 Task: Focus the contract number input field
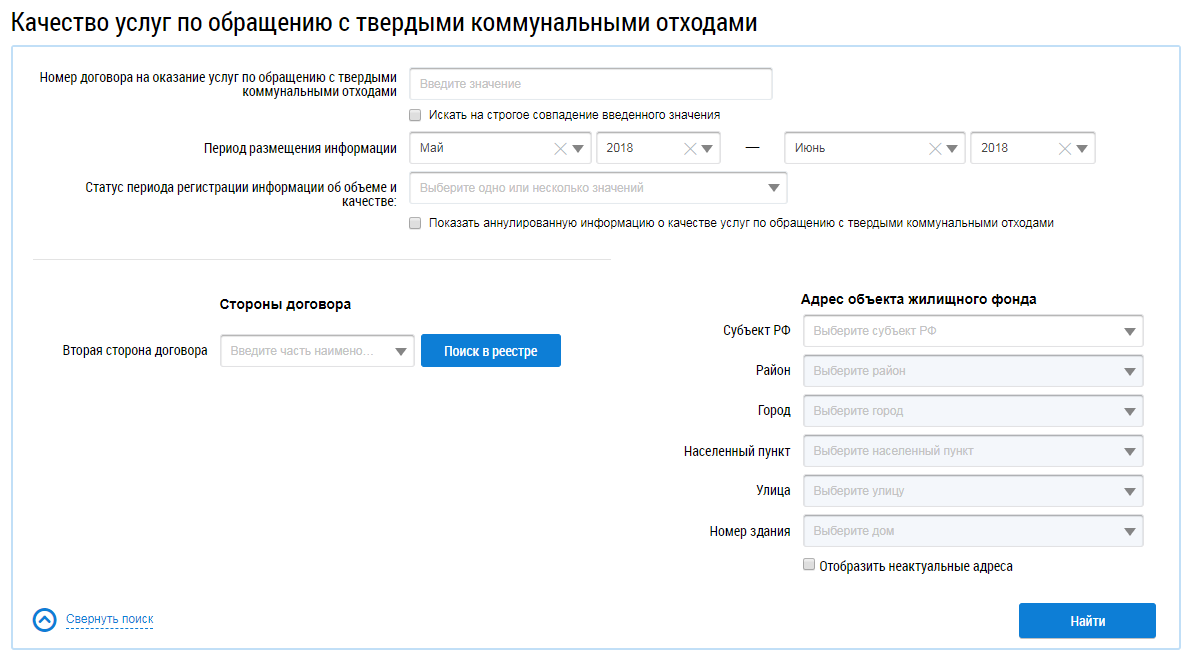590,84
